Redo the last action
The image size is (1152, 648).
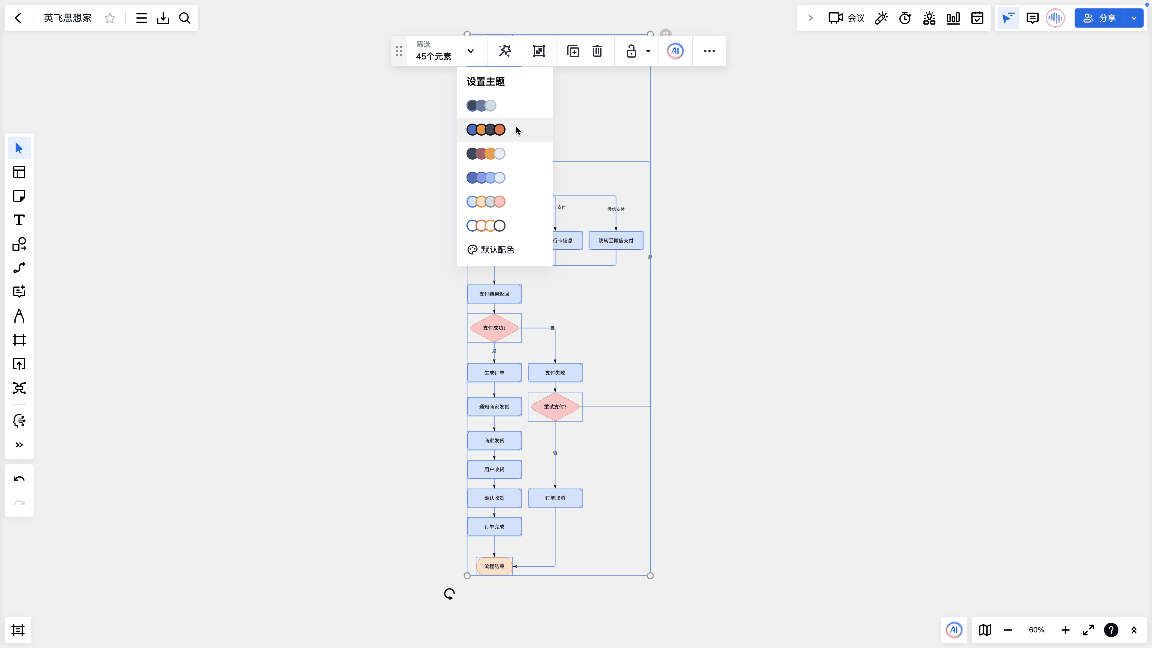pos(19,503)
